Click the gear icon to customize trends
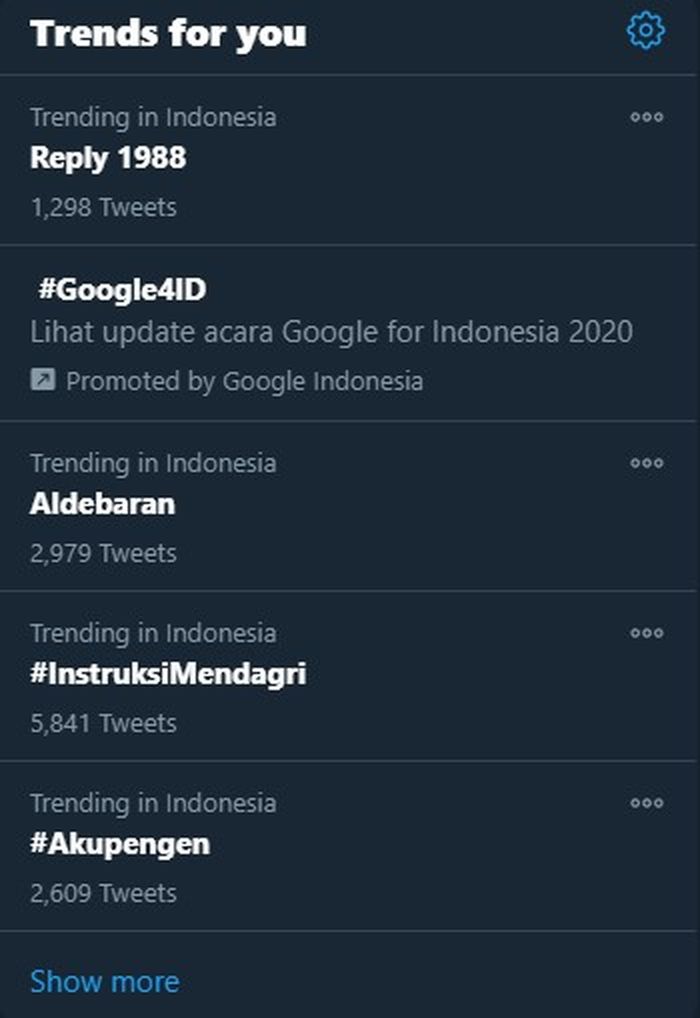This screenshot has height=1018, width=700. [646, 29]
